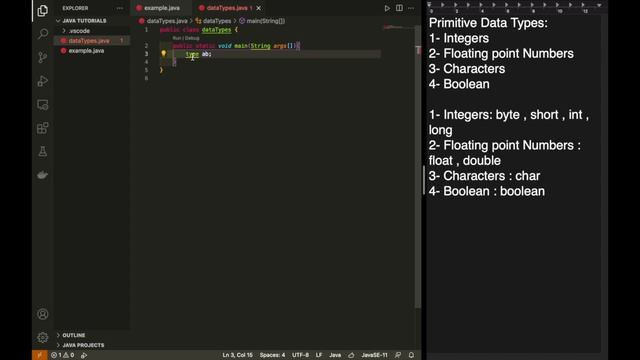
Task: Open the Run and Debug view
Action: [42, 81]
